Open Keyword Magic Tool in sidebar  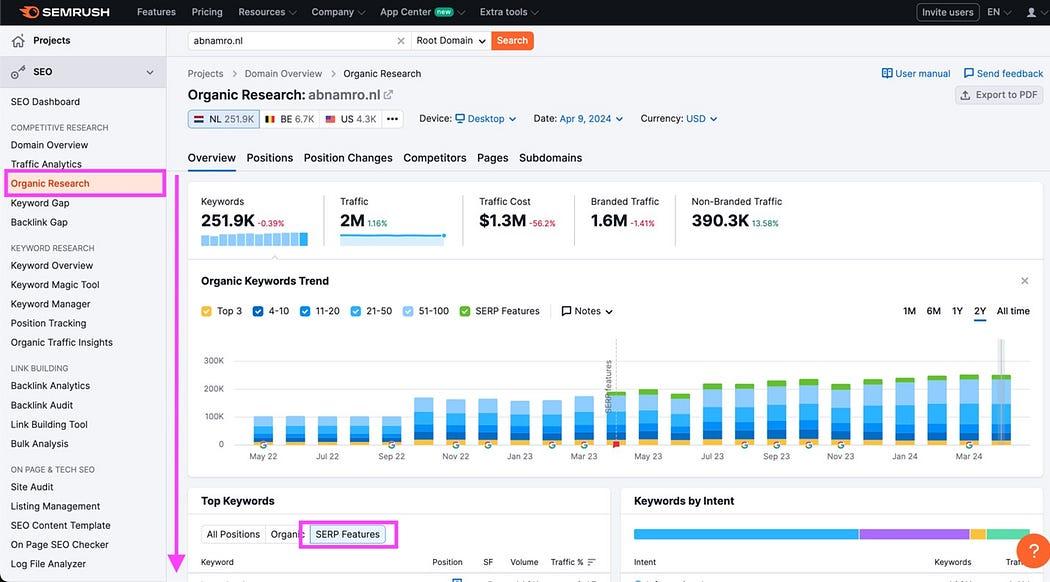(x=55, y=285)
